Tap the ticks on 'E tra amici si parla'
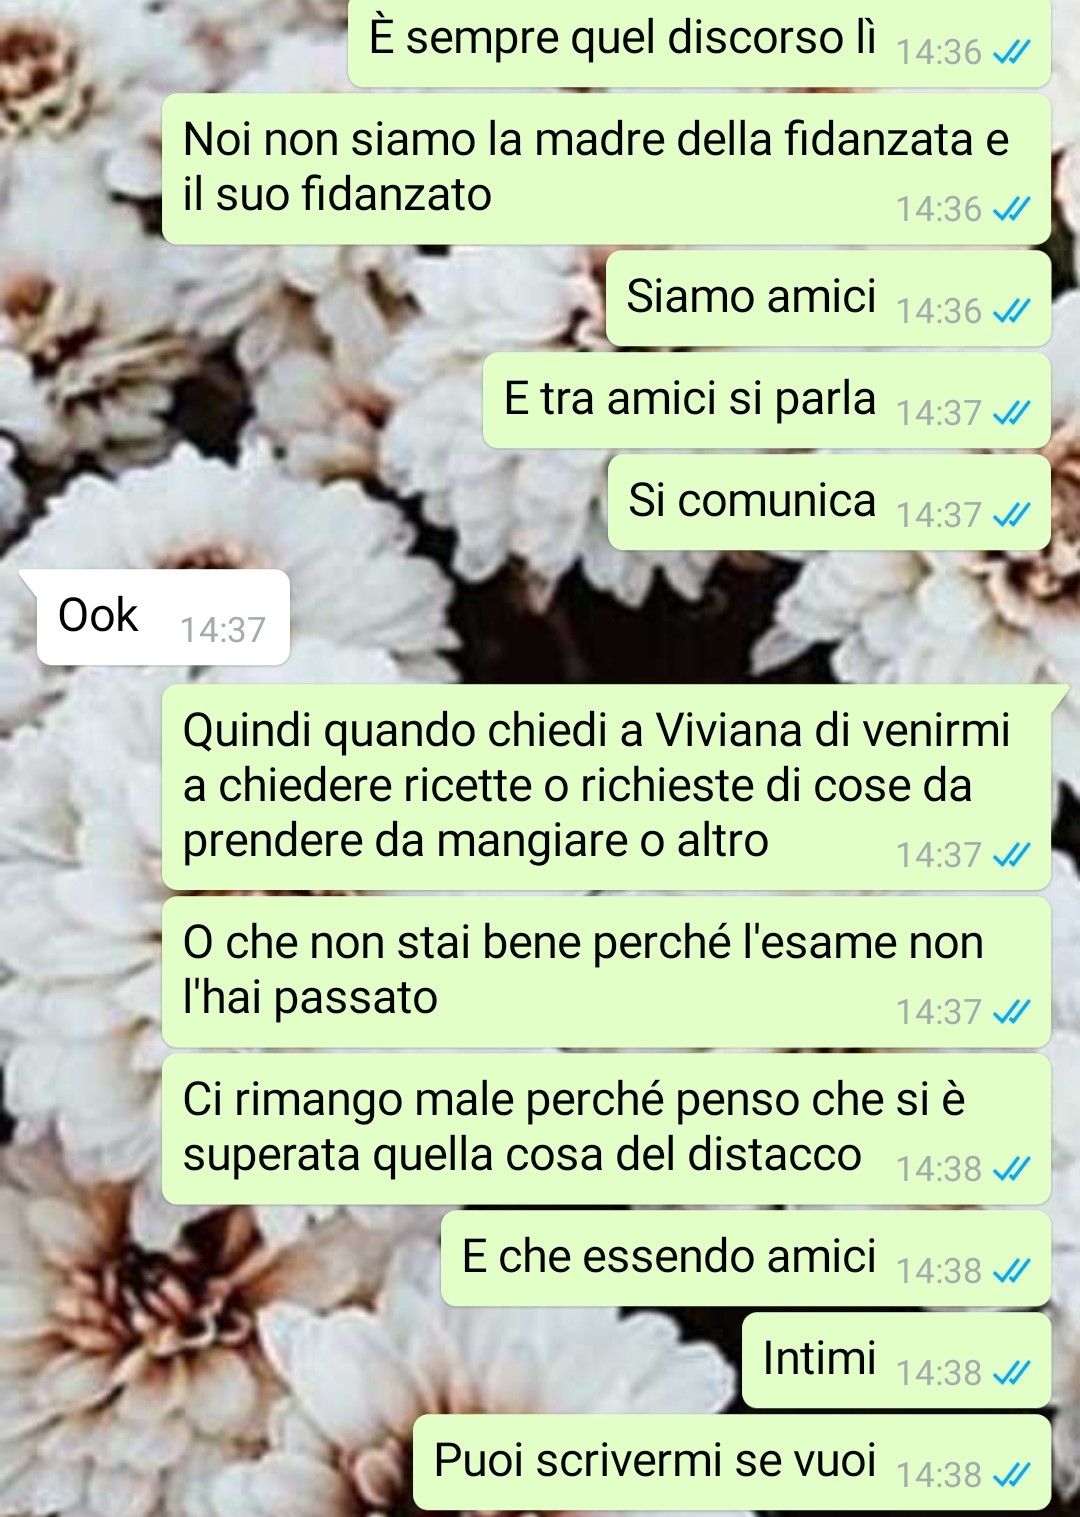The width and height of the screenshot is (1080, 1517). click(x=1011, y=413)
